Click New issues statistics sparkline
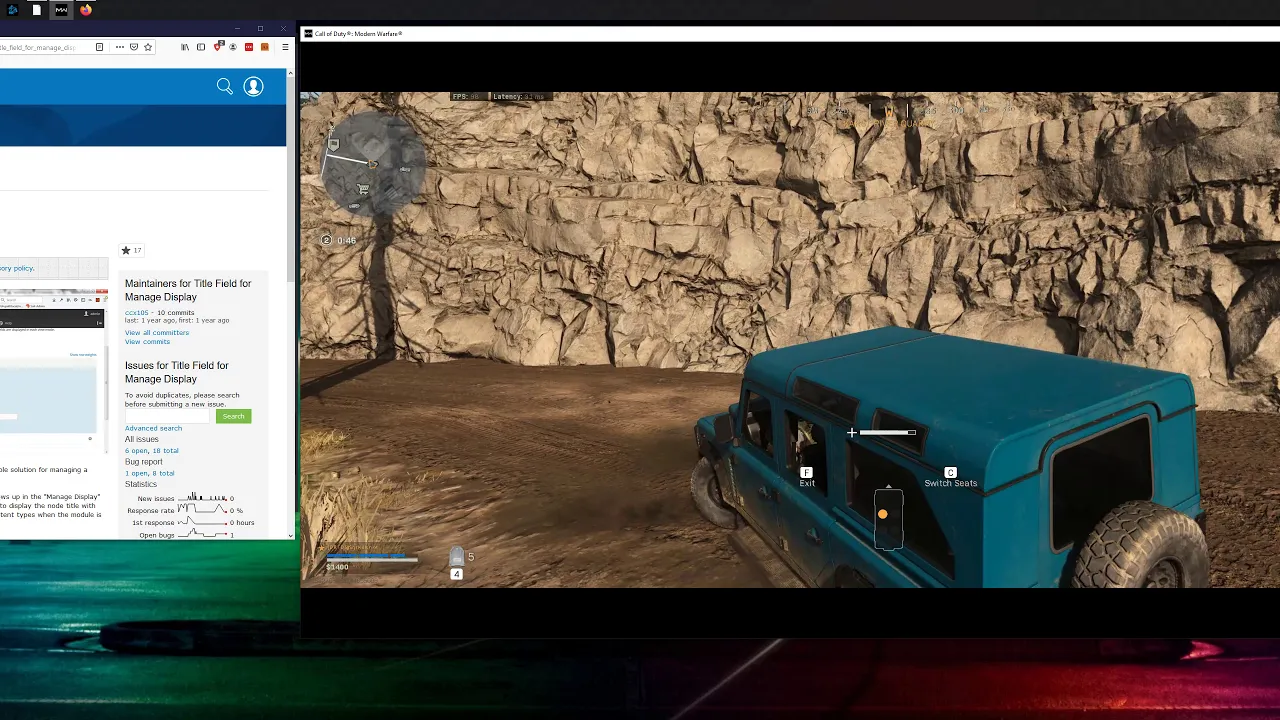Screen dimensions: 1280x720 pos(203,498)
